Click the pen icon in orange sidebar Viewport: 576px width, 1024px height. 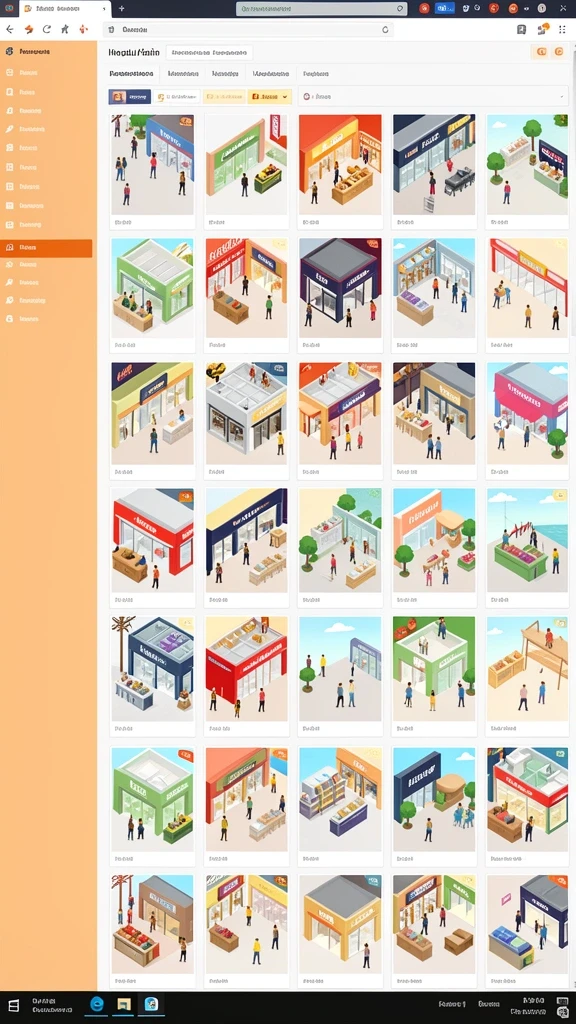(9, 129)
